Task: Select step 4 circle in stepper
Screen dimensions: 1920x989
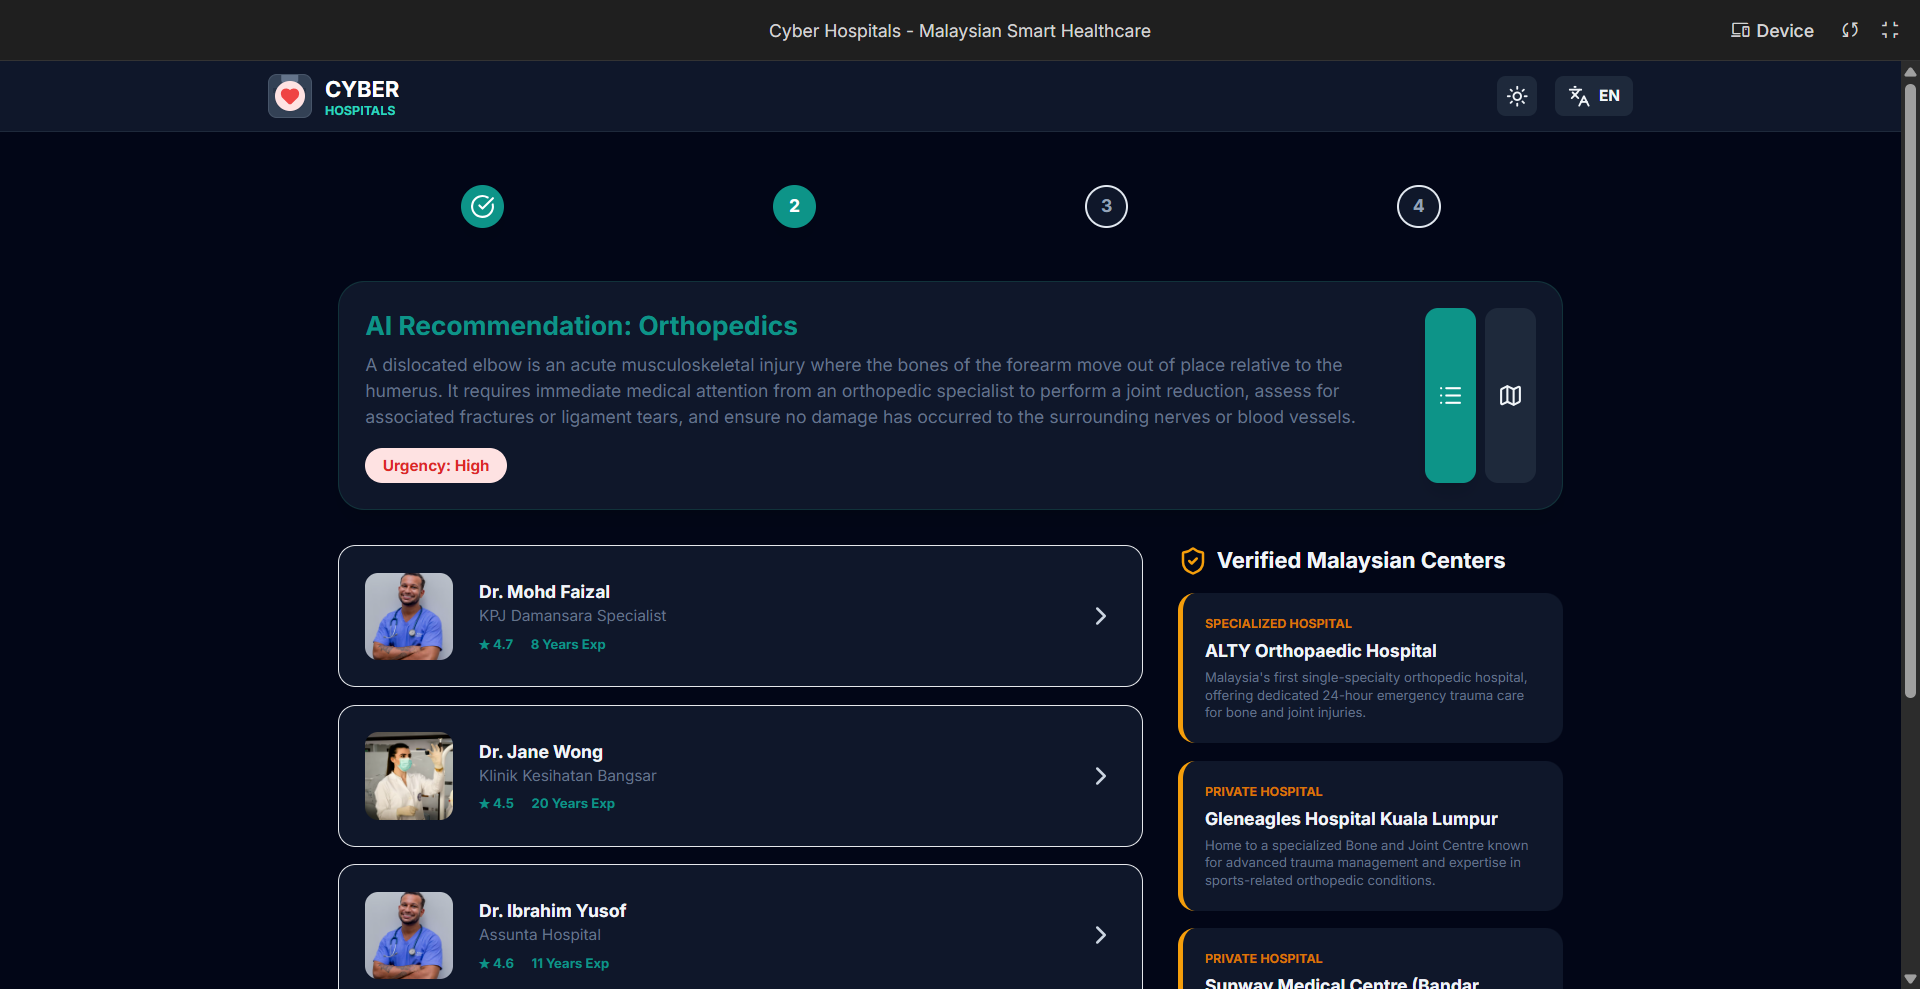Action: click(x=1418, y=207)
